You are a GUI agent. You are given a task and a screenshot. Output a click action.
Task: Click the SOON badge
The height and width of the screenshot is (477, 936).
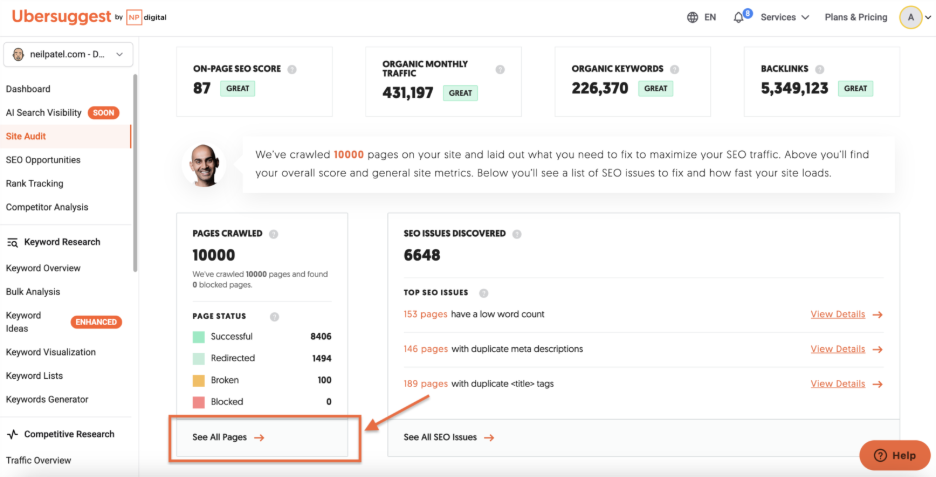[104, 112]
